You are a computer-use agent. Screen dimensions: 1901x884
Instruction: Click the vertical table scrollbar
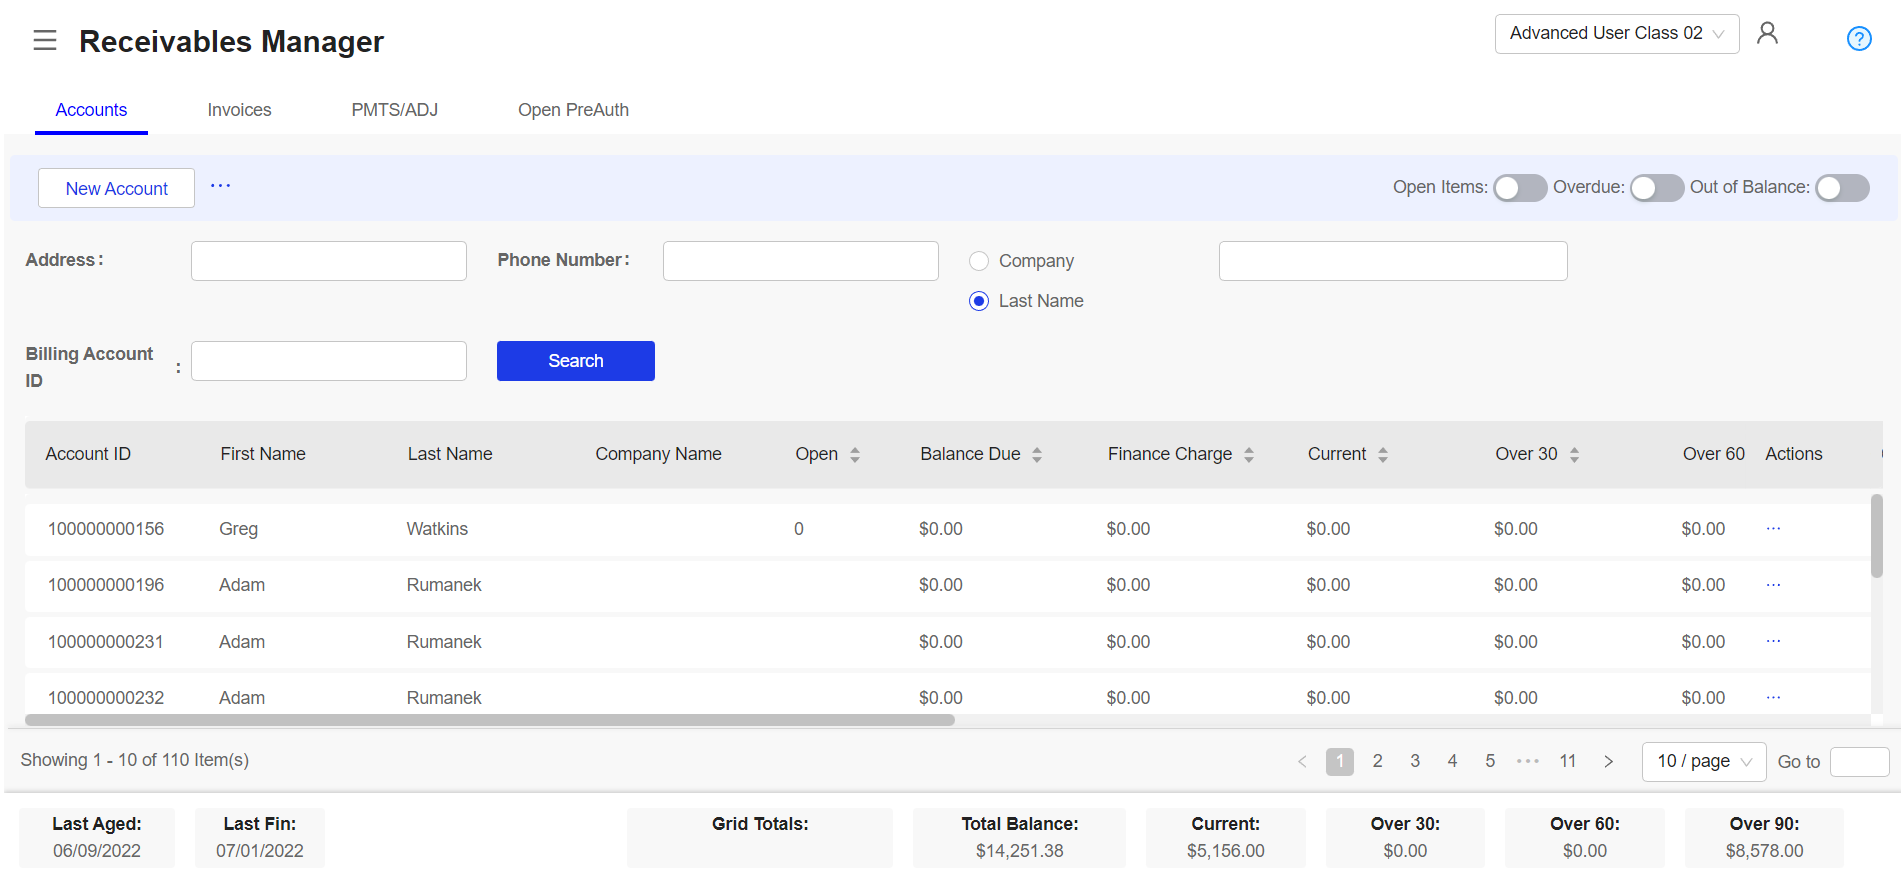[x=1877, y=536]
